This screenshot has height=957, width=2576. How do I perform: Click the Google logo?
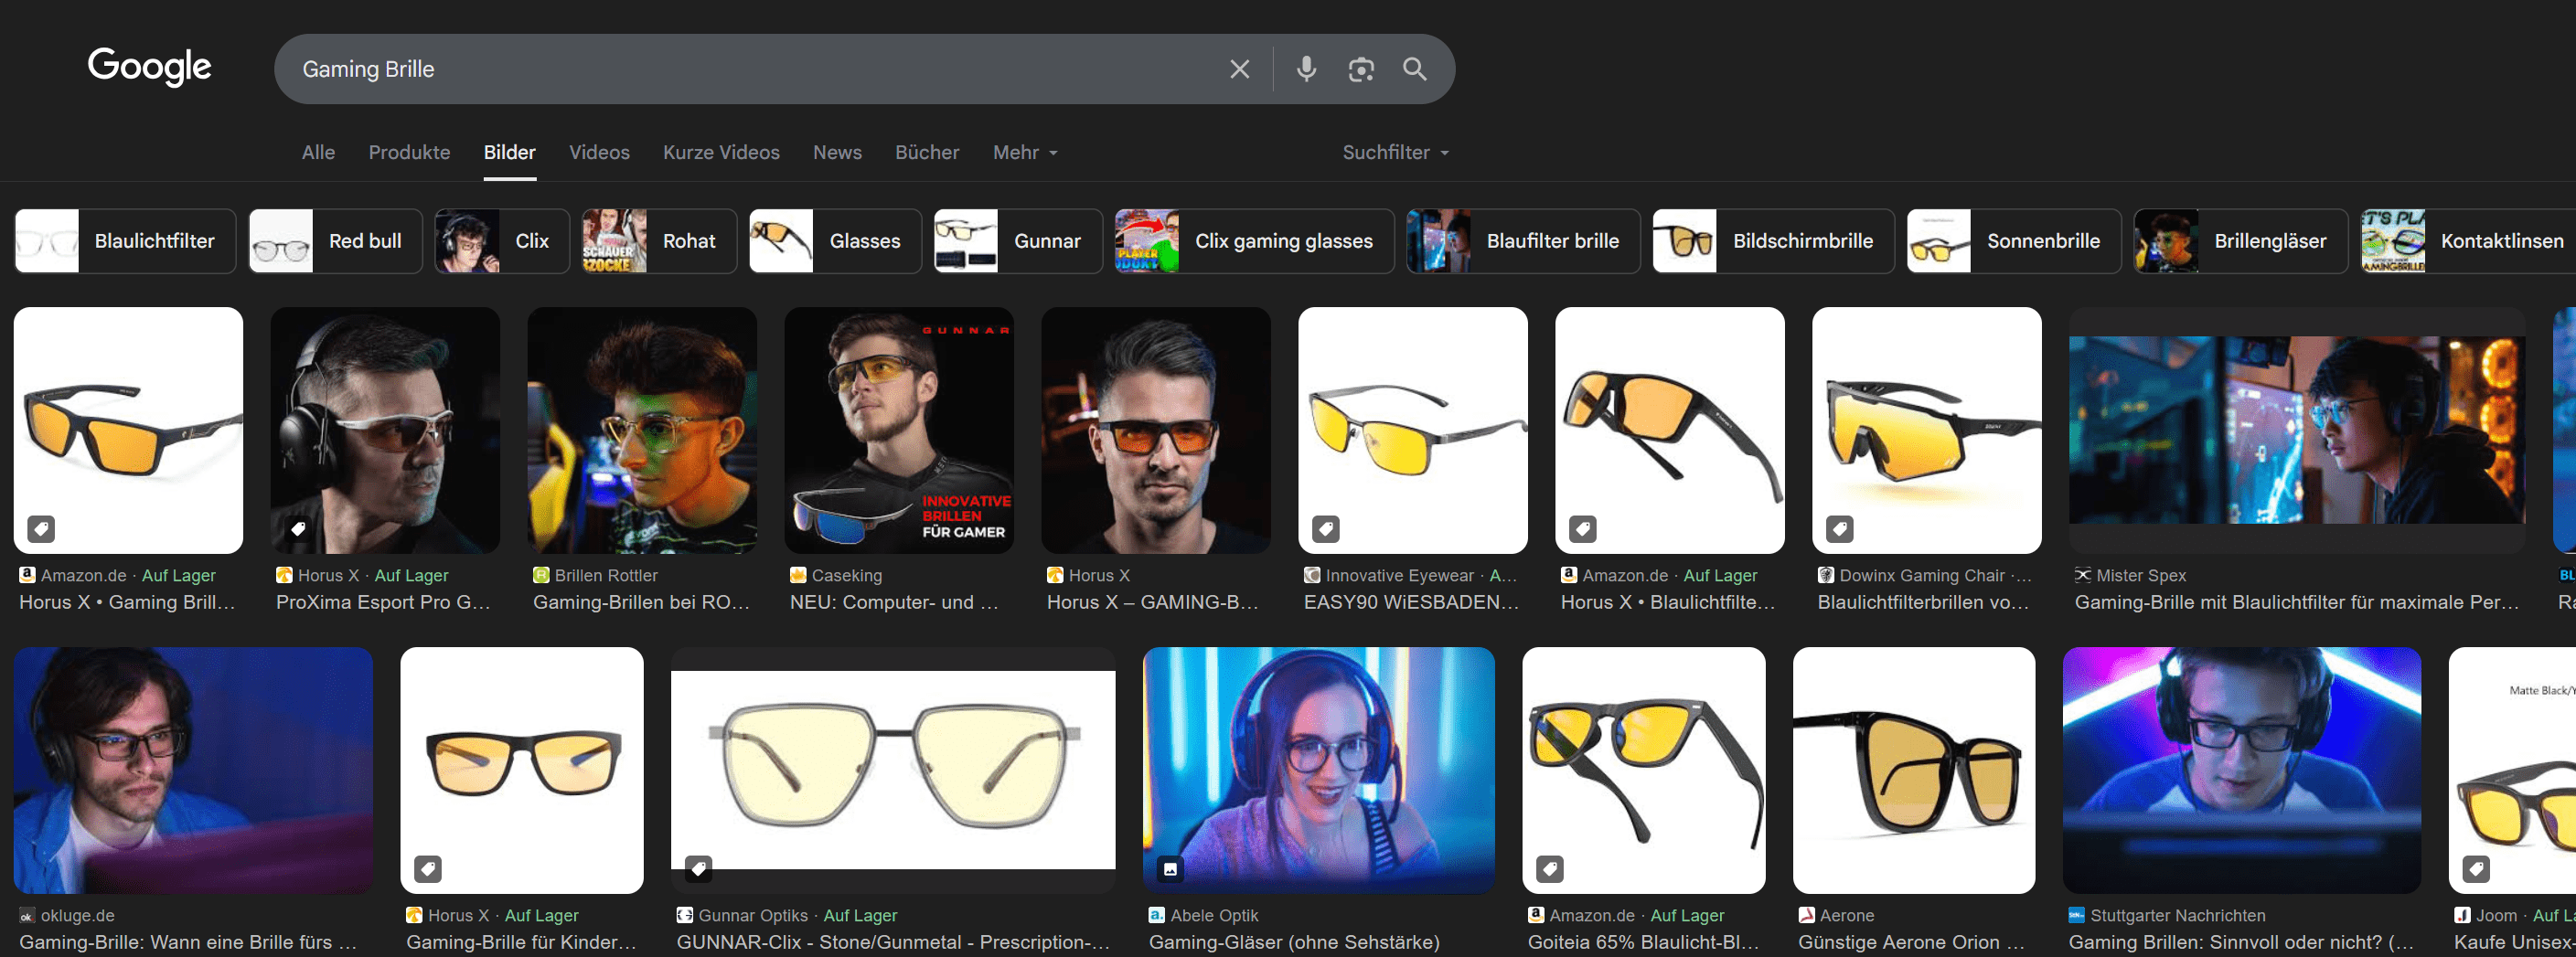[150, 67]
